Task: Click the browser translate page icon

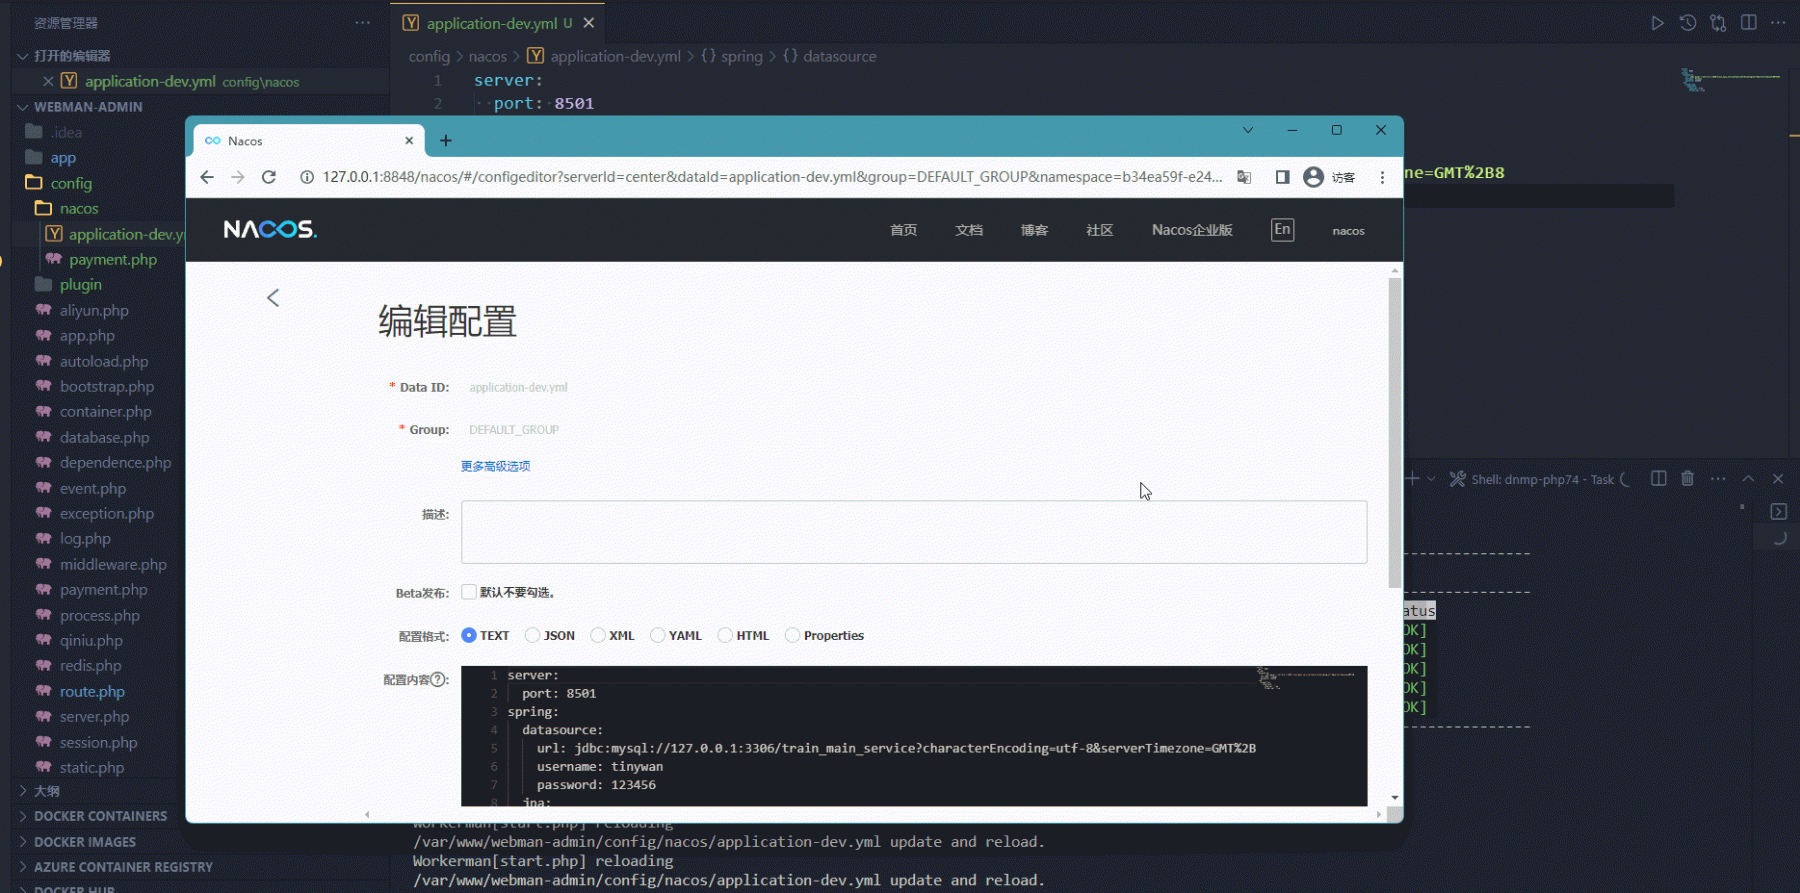Action: point(1244,177)
